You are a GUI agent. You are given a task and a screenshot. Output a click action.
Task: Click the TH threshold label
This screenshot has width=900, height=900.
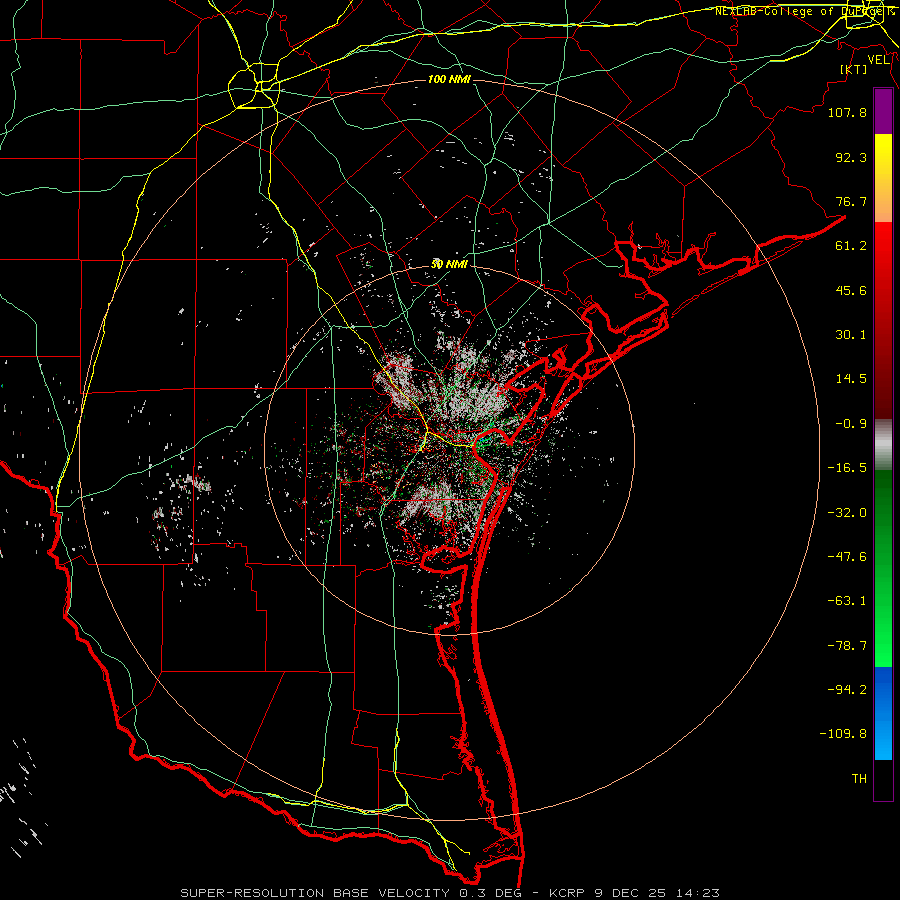(x=859, y=779)
